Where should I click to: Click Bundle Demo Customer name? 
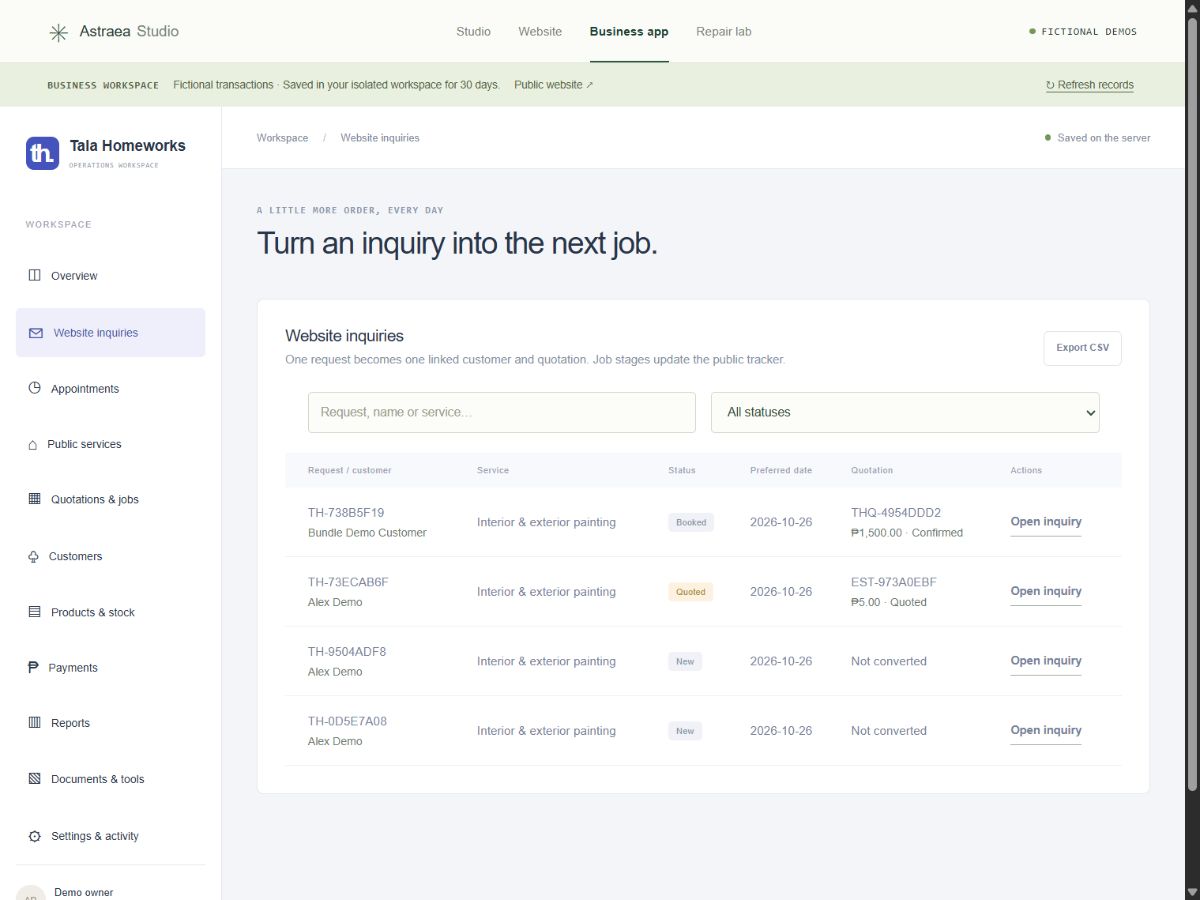pos(367,533)
